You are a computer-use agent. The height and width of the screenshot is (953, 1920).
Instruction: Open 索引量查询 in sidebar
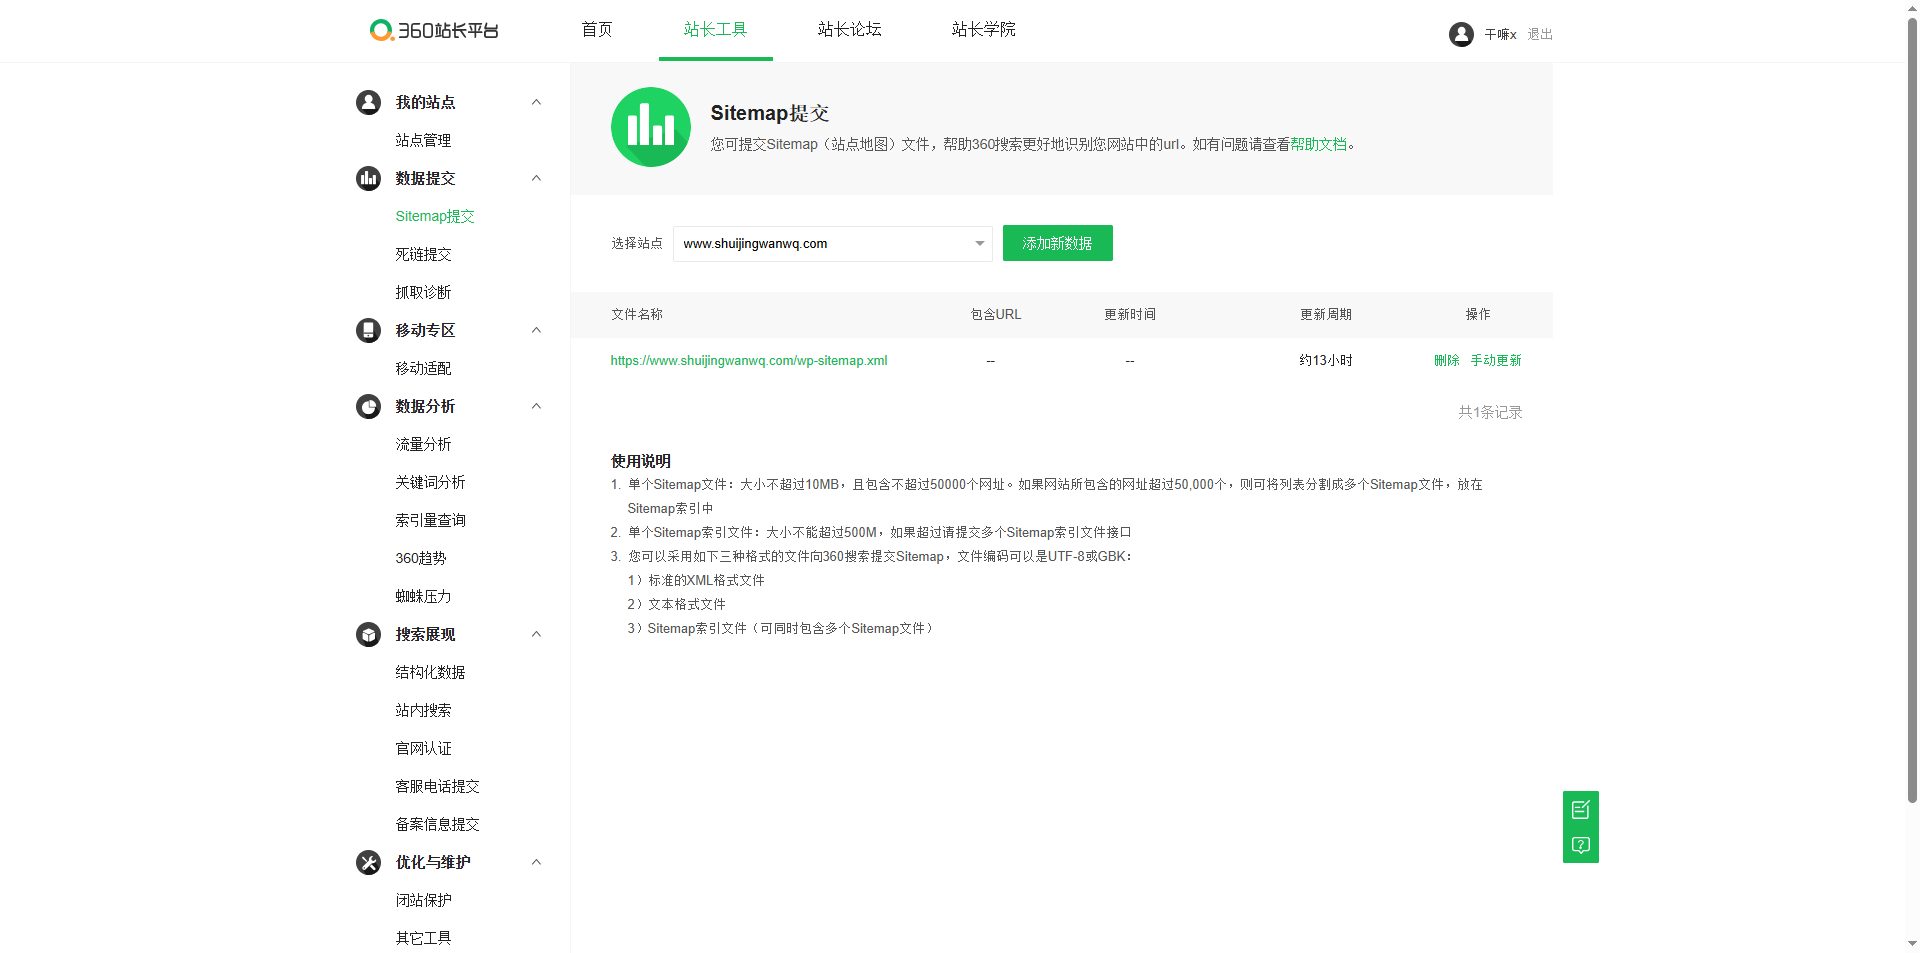click(x=430, y=520)
